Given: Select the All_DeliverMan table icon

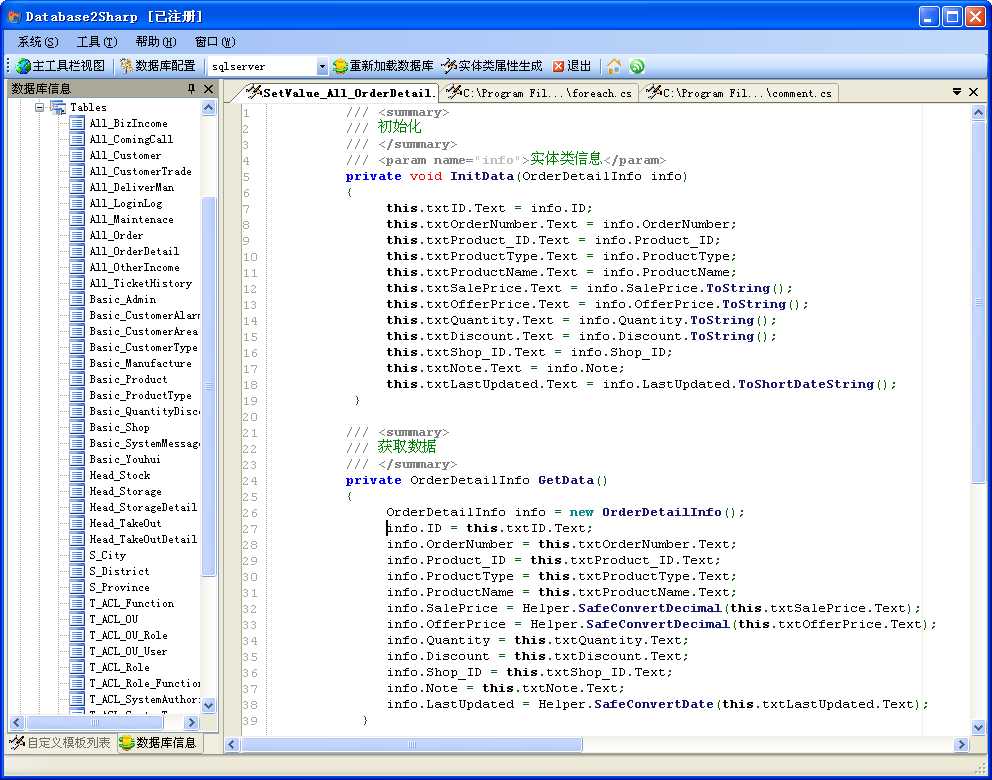Looking at the screenshot, I should click(77, 187).
